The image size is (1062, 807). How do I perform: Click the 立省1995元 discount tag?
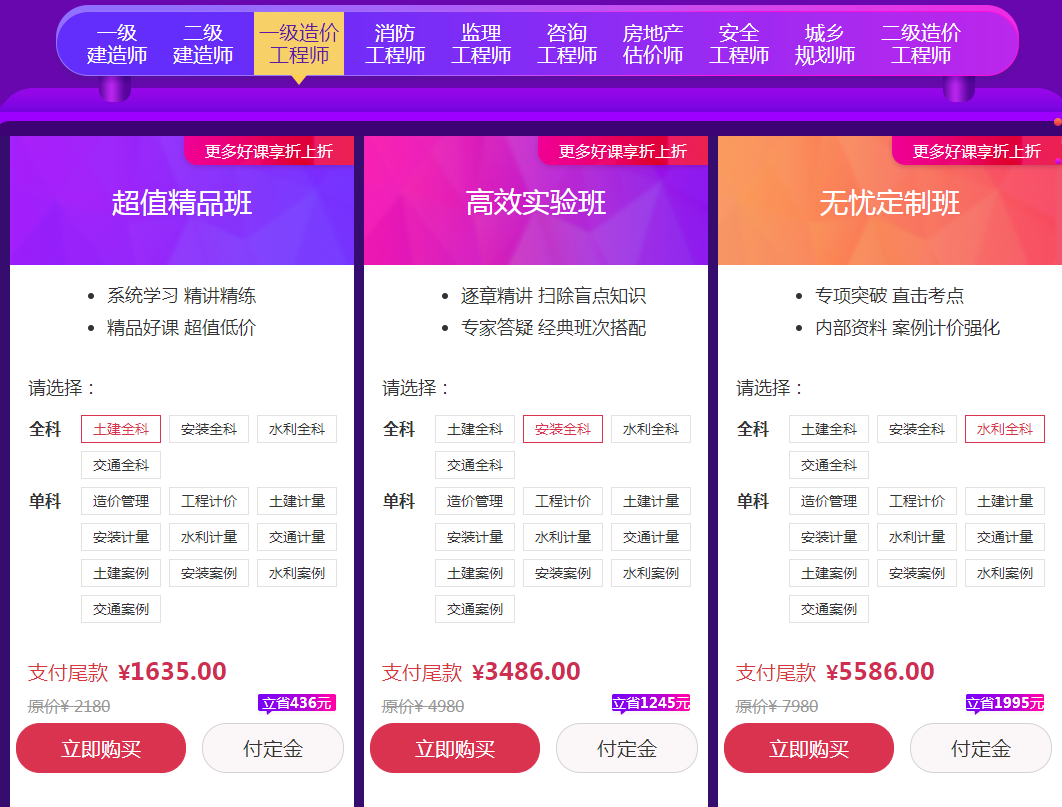[x=1004, y=703]
